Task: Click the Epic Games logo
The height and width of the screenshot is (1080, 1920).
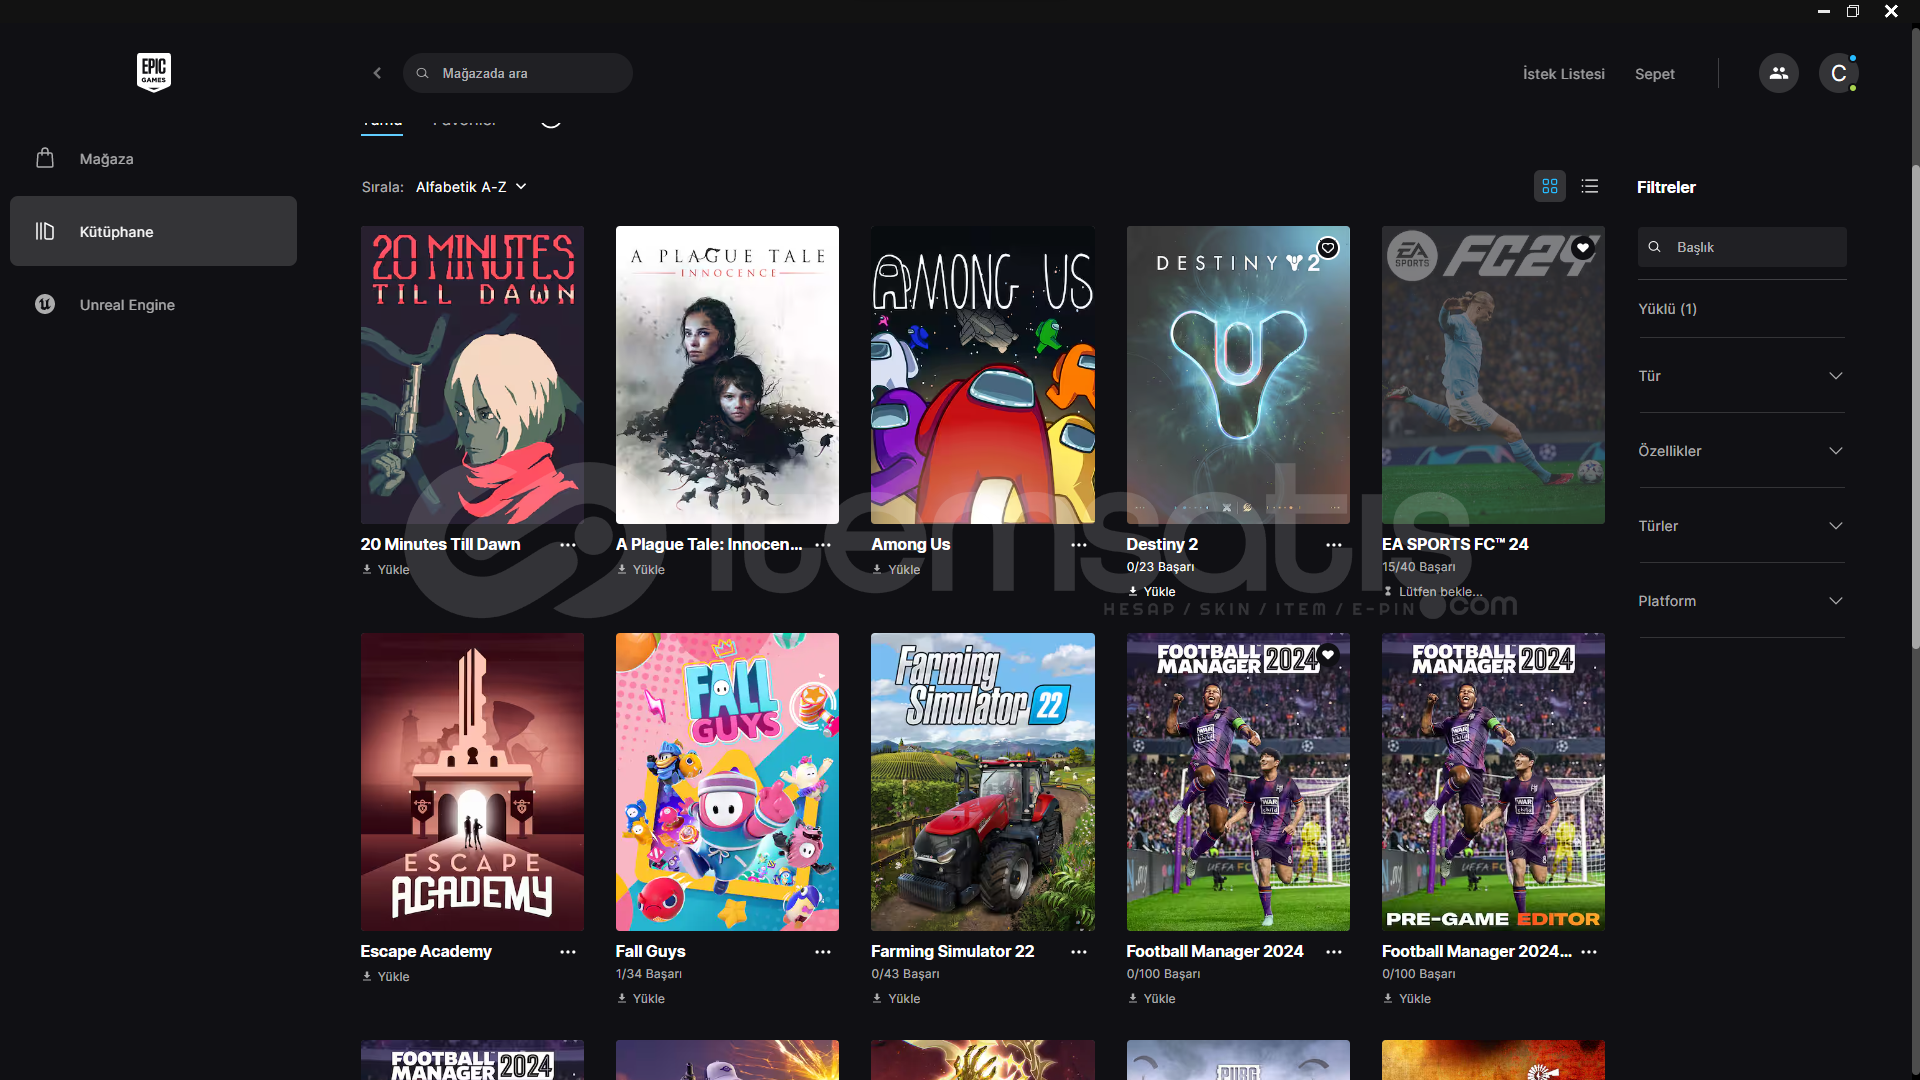Action: pyautogui.click(x=154, y=72)
